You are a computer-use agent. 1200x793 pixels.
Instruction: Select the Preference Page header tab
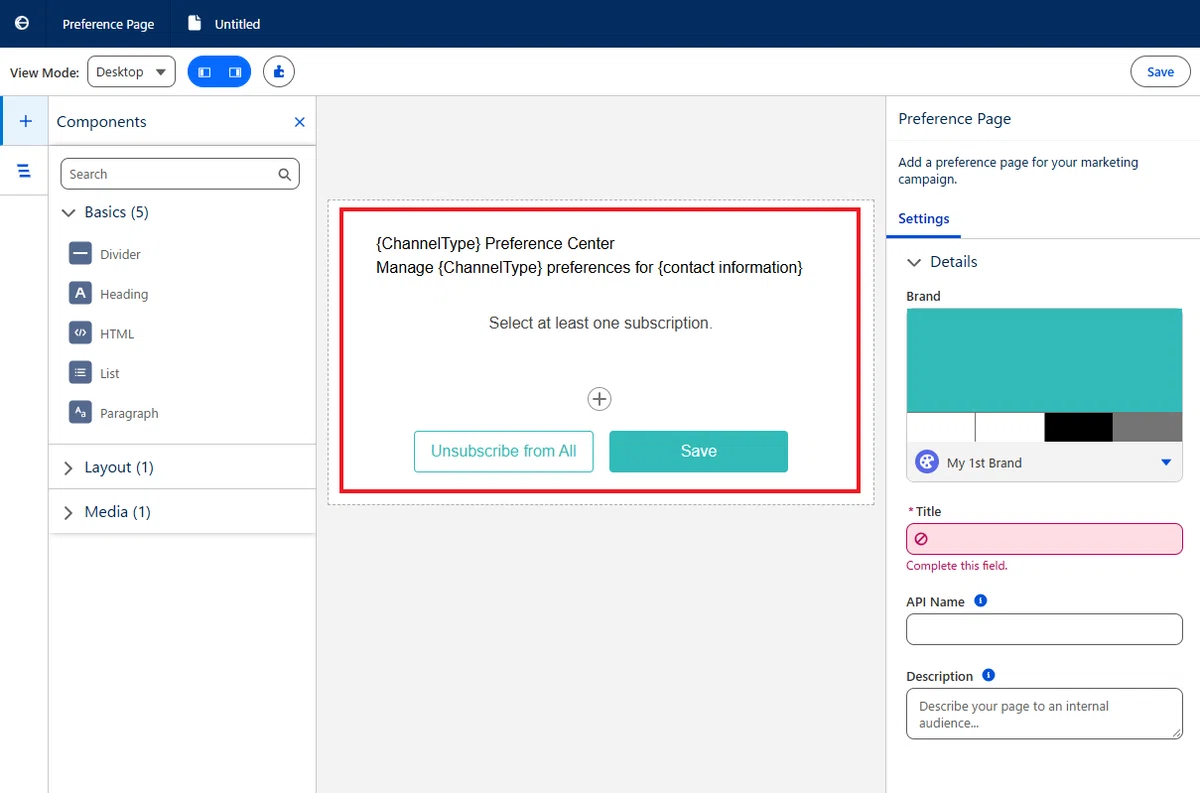pos(108,24)
